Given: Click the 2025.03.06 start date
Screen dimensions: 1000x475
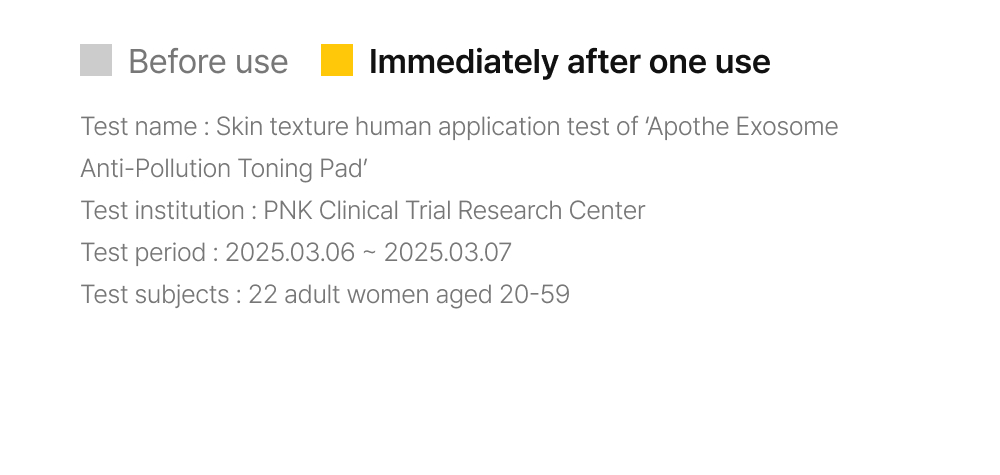Looking at the screenshot, I should tap(290, 253).
